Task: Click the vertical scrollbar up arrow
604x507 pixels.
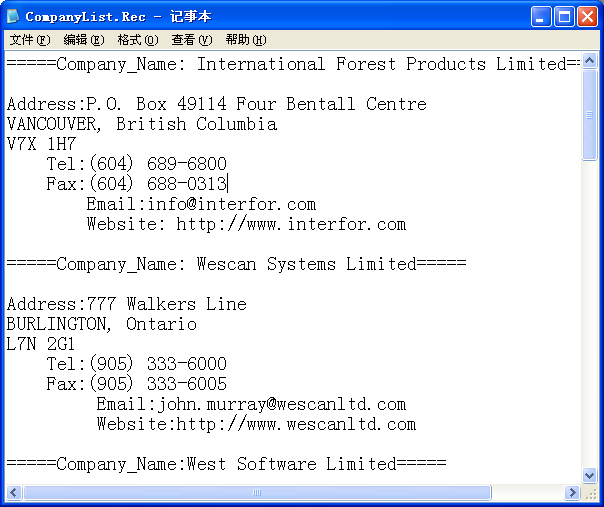Action: click(x=590, y=62)
